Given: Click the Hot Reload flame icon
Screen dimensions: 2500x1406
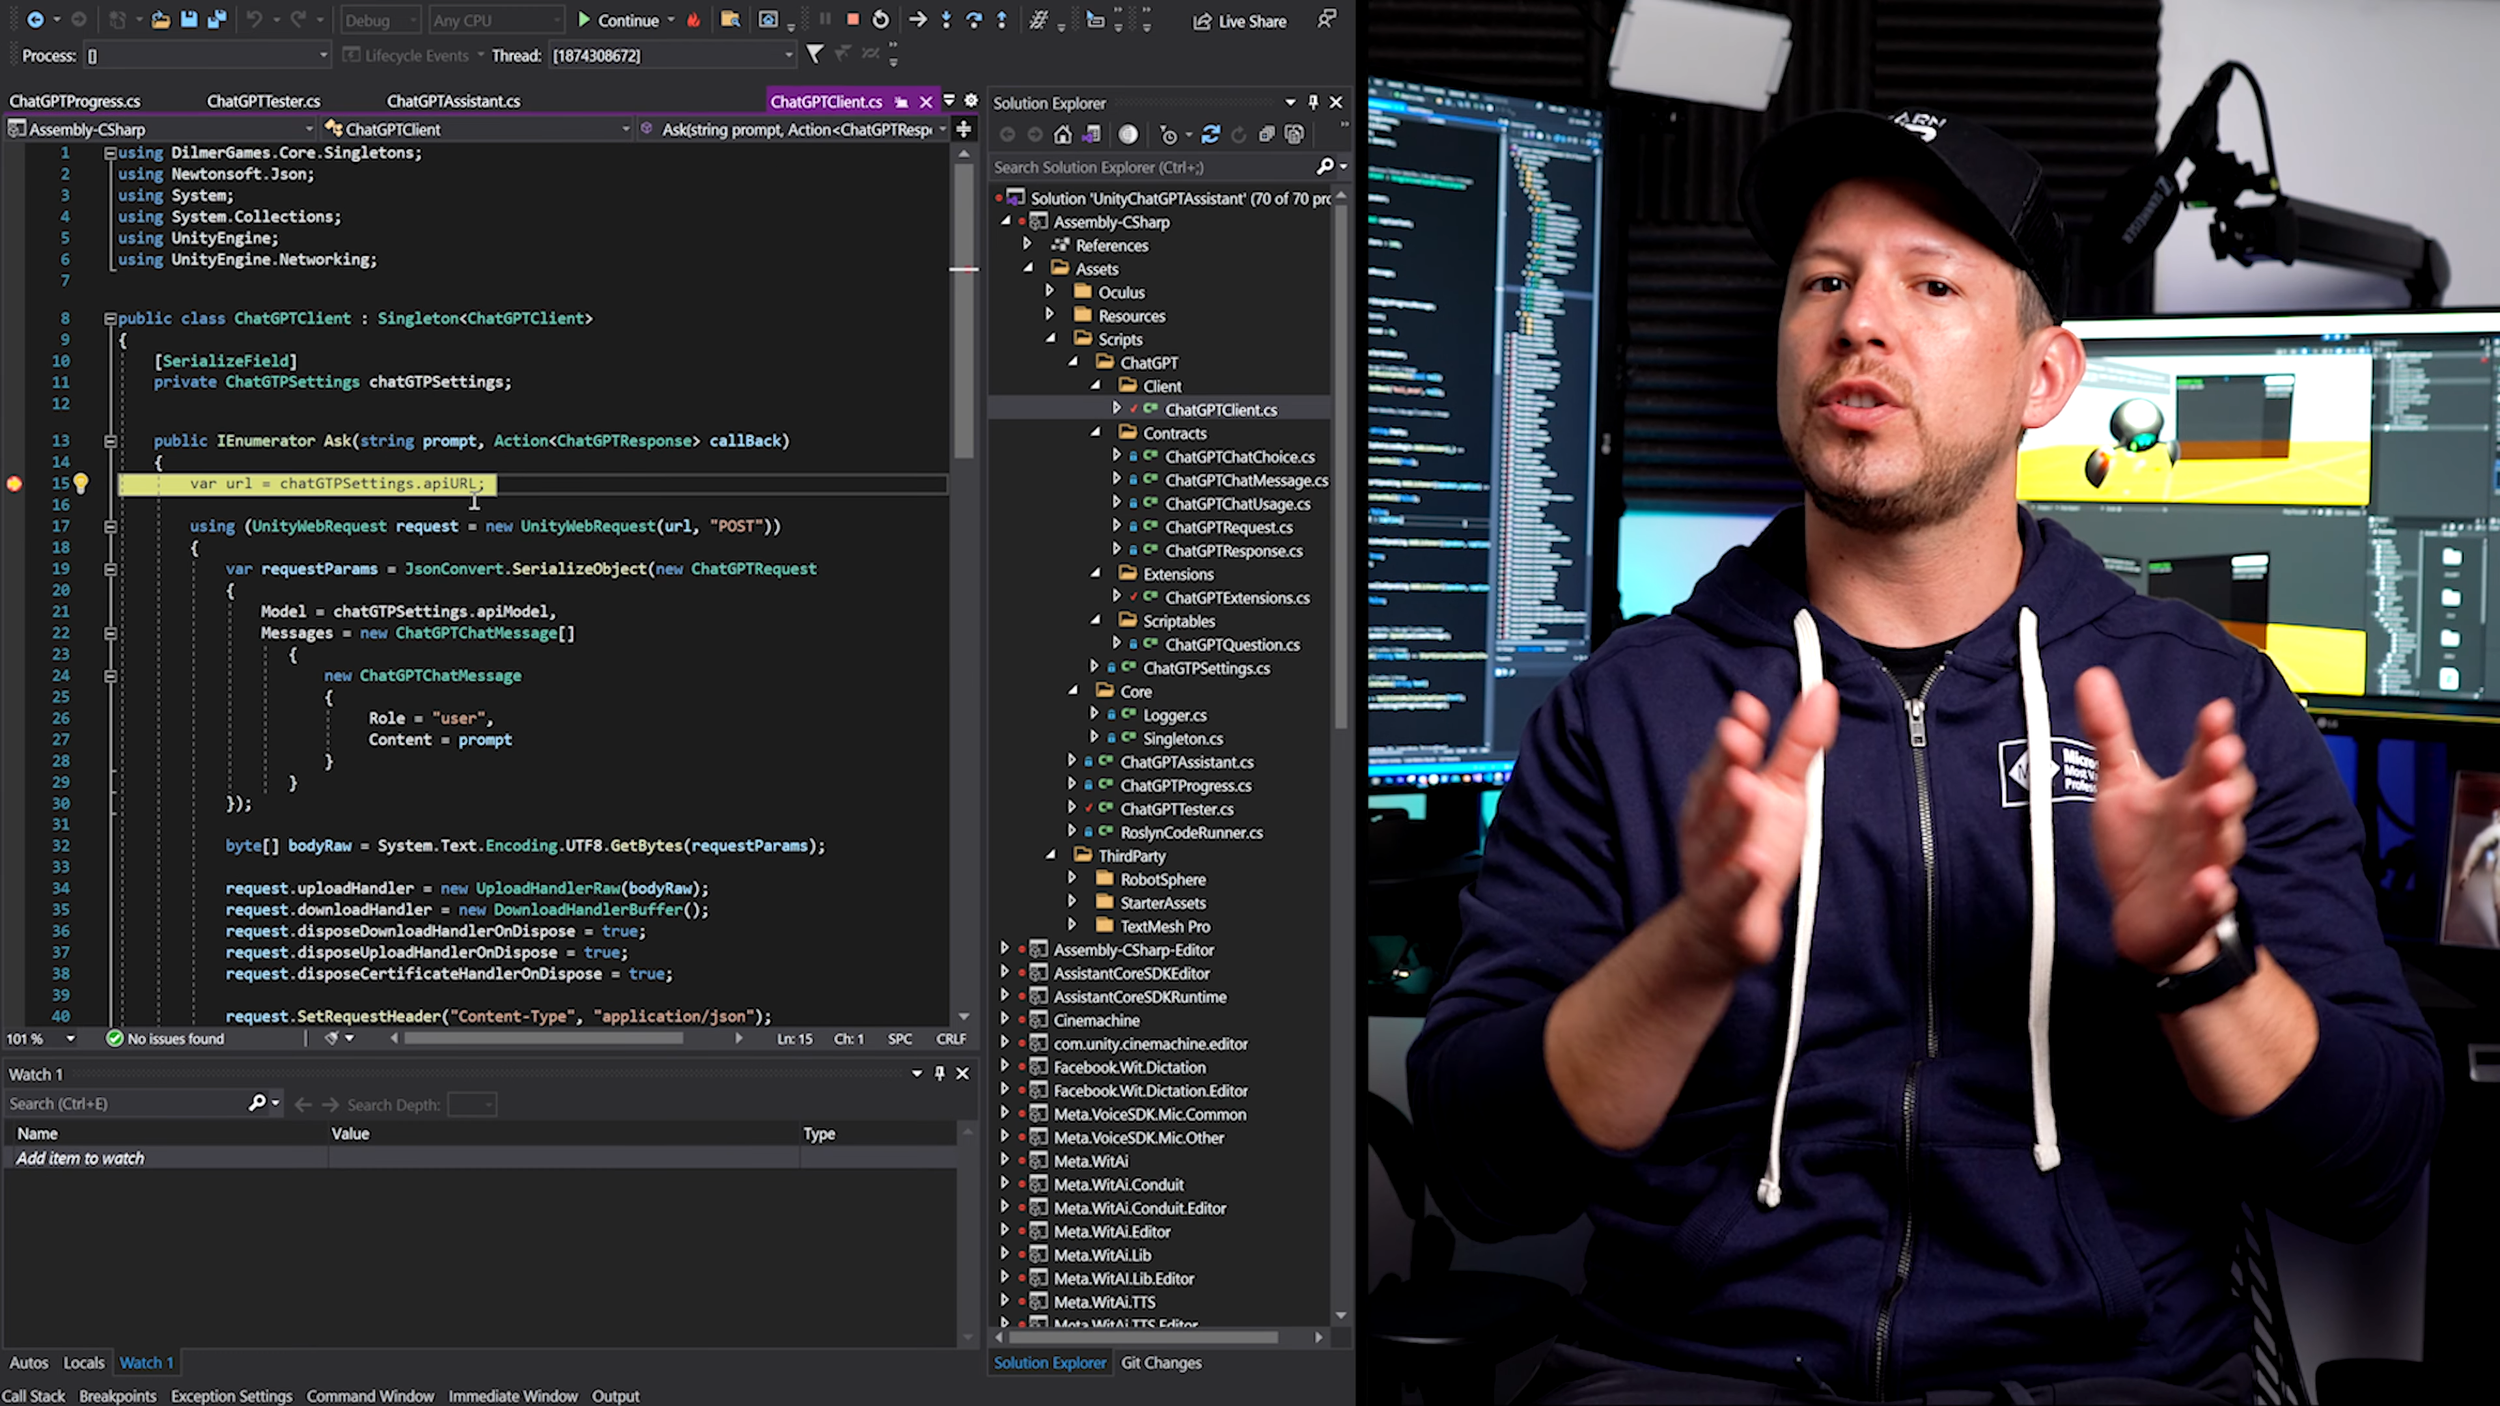Looking at the screenshot, I should [x=693, y=20].
